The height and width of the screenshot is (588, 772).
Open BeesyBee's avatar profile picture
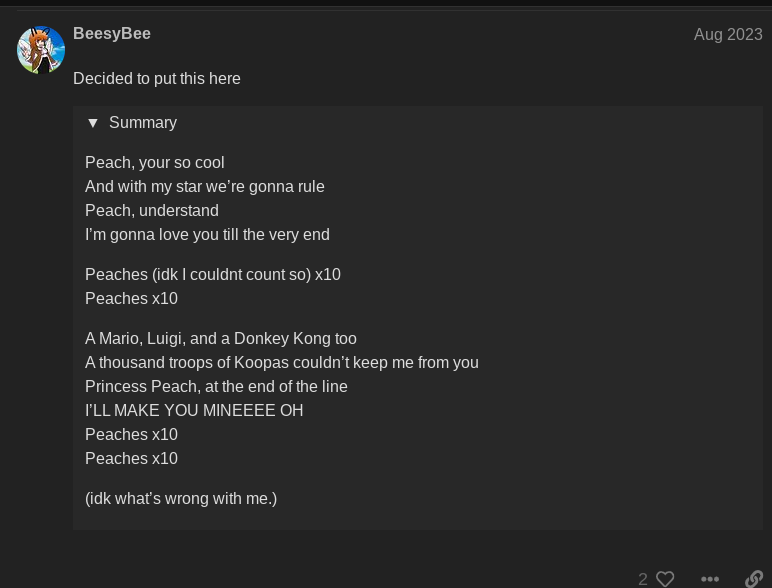41,50
